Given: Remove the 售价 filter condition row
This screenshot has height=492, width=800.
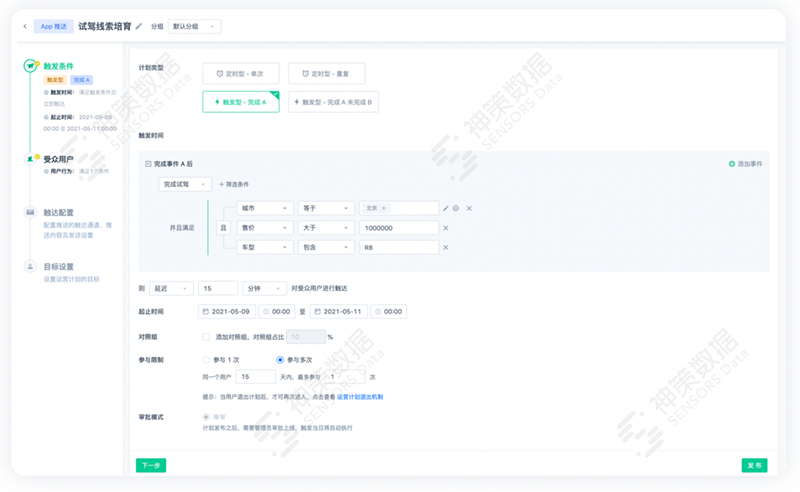Looking at the screenshot, I should pos(446,228).
